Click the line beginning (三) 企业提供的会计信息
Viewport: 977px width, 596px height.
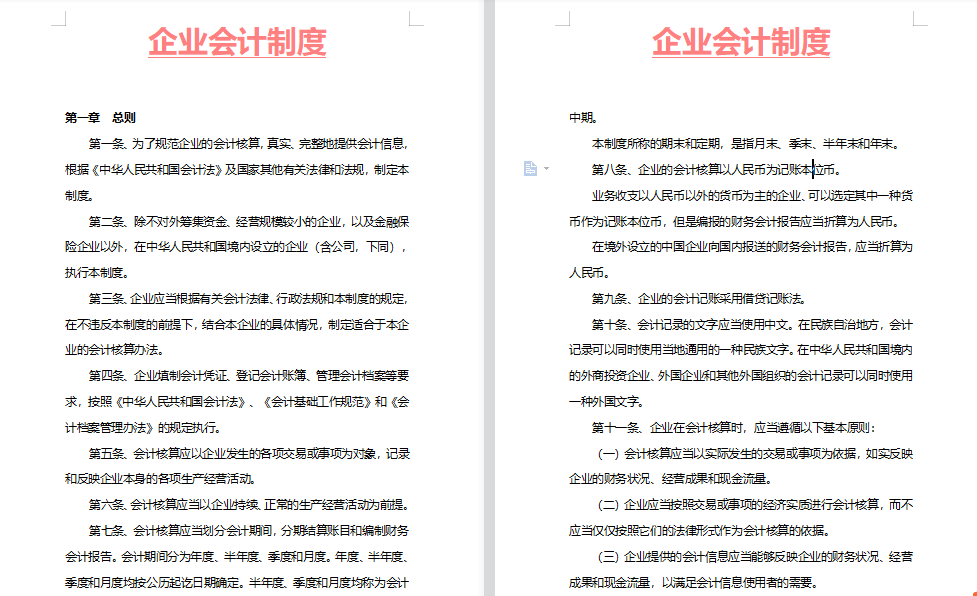(x=755, y=557)
